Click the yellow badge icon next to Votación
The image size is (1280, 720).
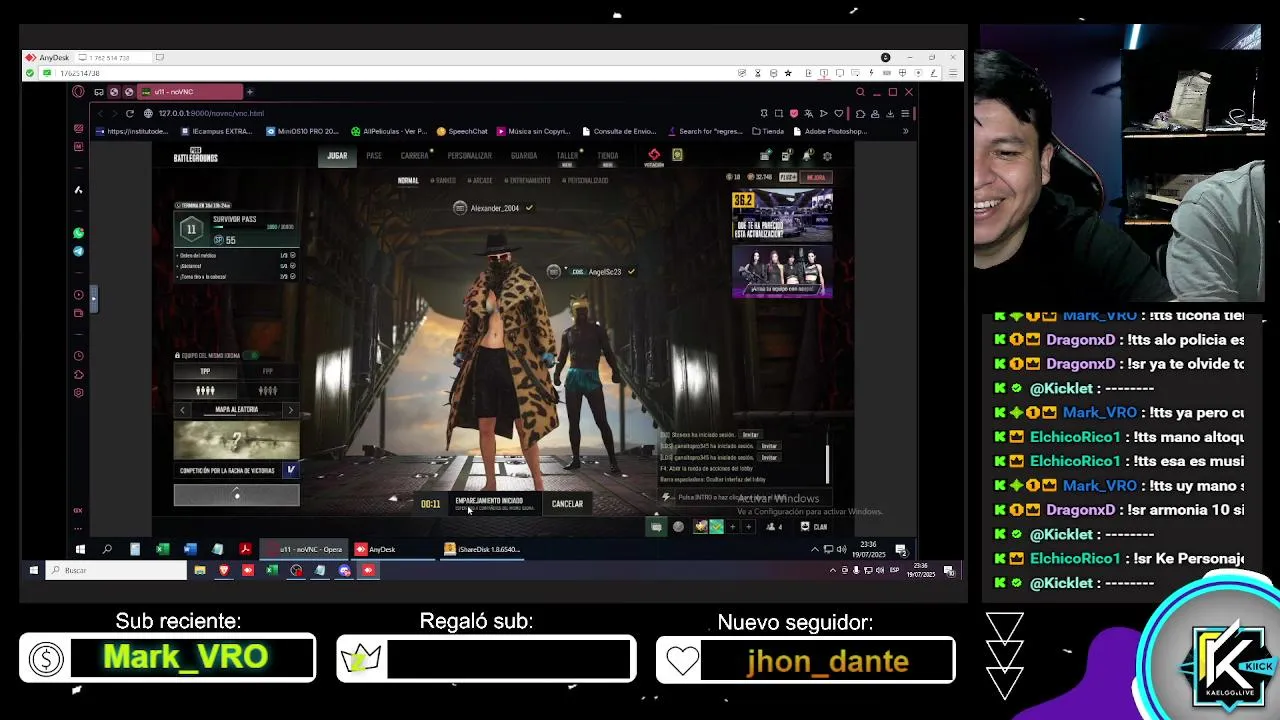pyautogui.click(x=677, y=155)
